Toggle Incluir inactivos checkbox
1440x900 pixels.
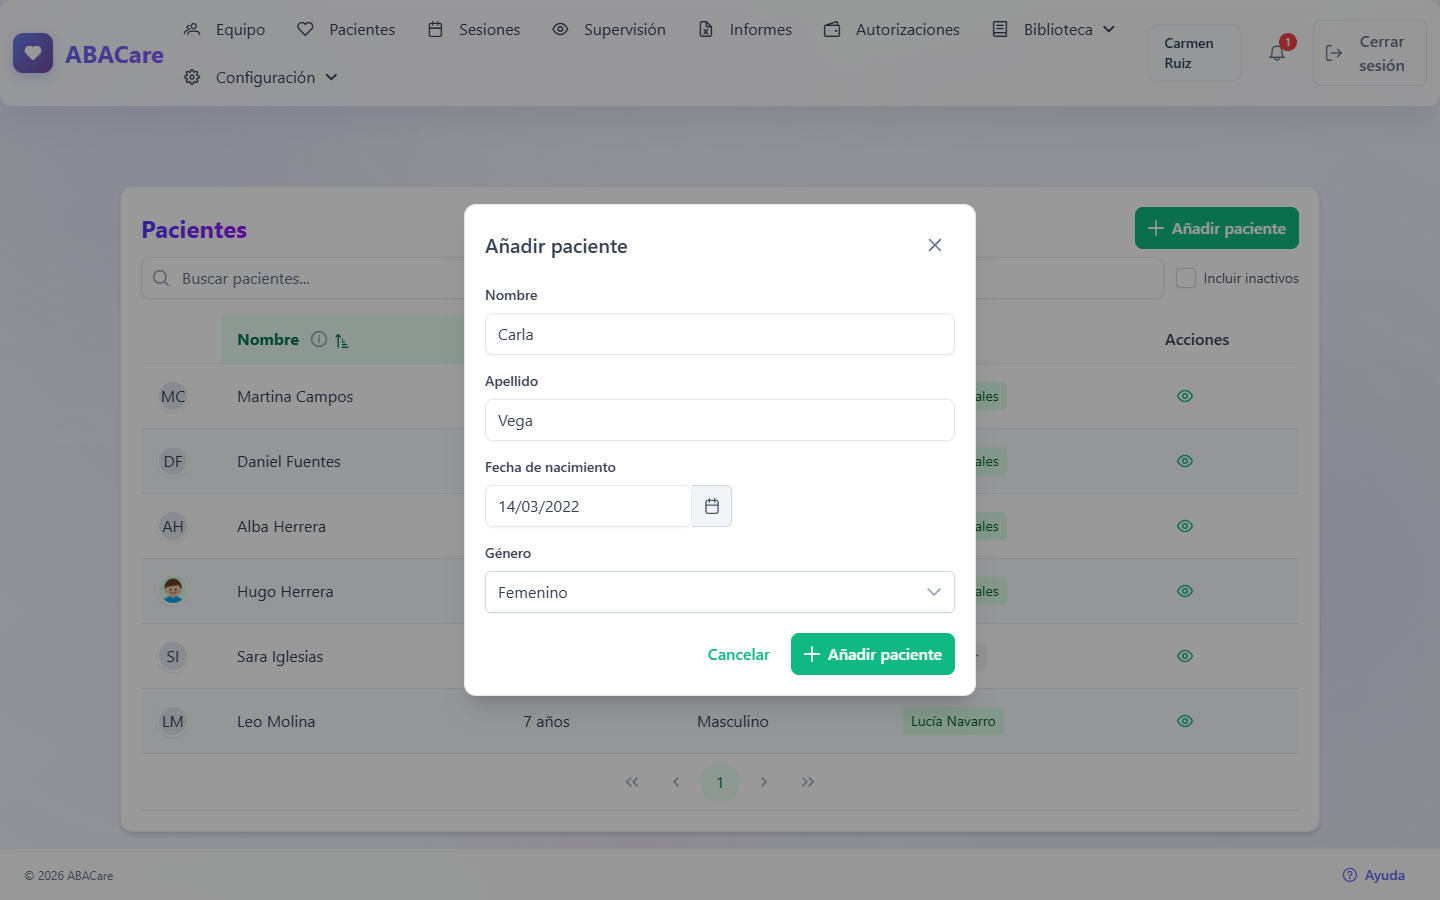pyautogui.click(x=1186, y=278)
